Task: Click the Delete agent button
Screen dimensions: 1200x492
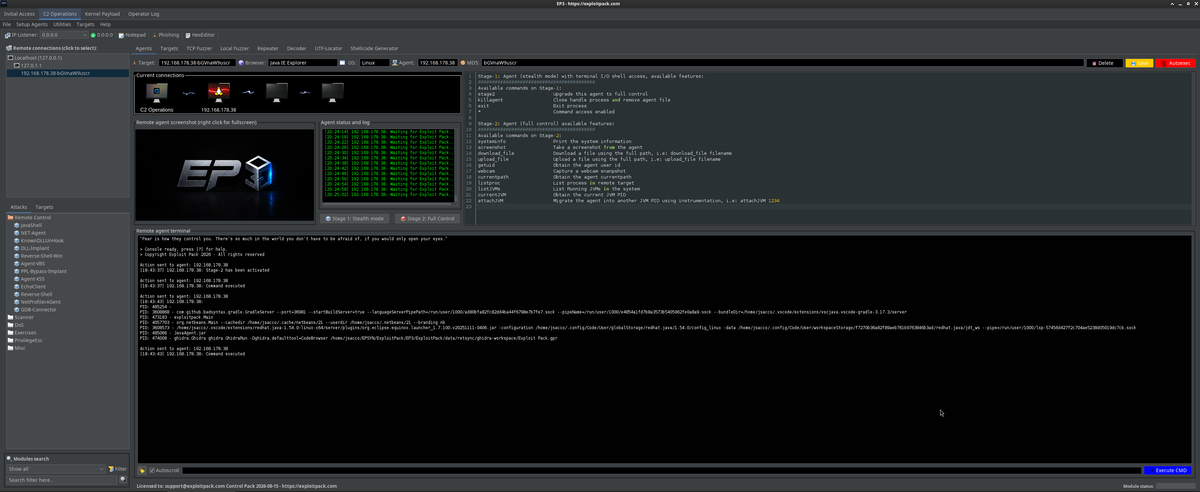Action: (1104, 63)
